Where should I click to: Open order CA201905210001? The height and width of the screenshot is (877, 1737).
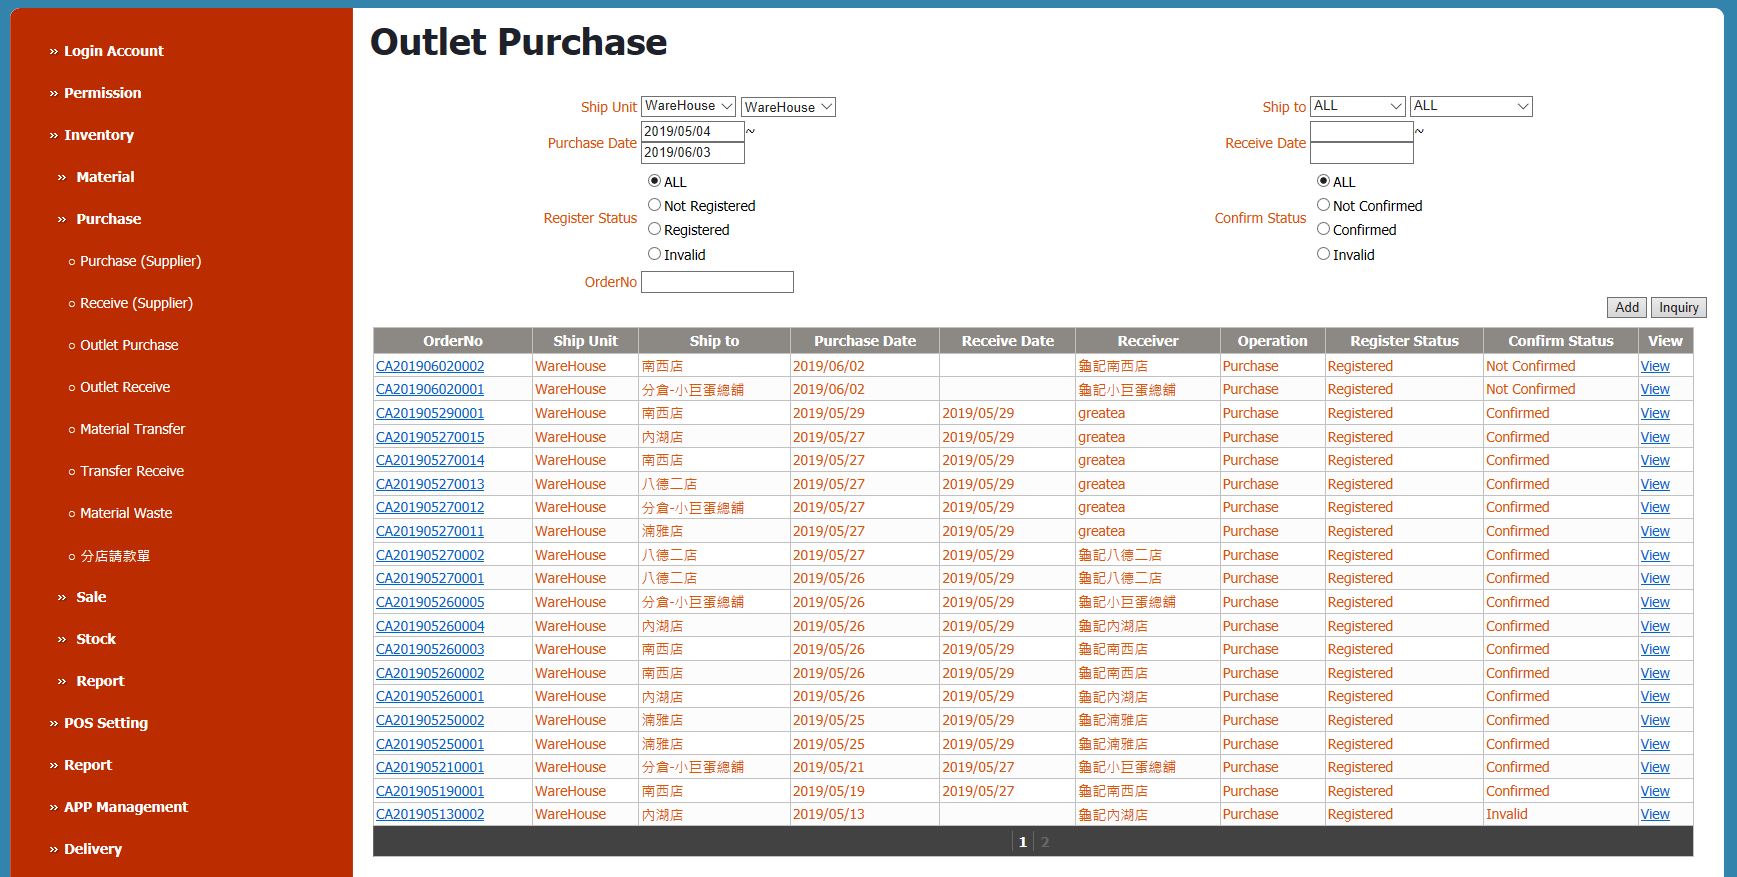(430, 767)
